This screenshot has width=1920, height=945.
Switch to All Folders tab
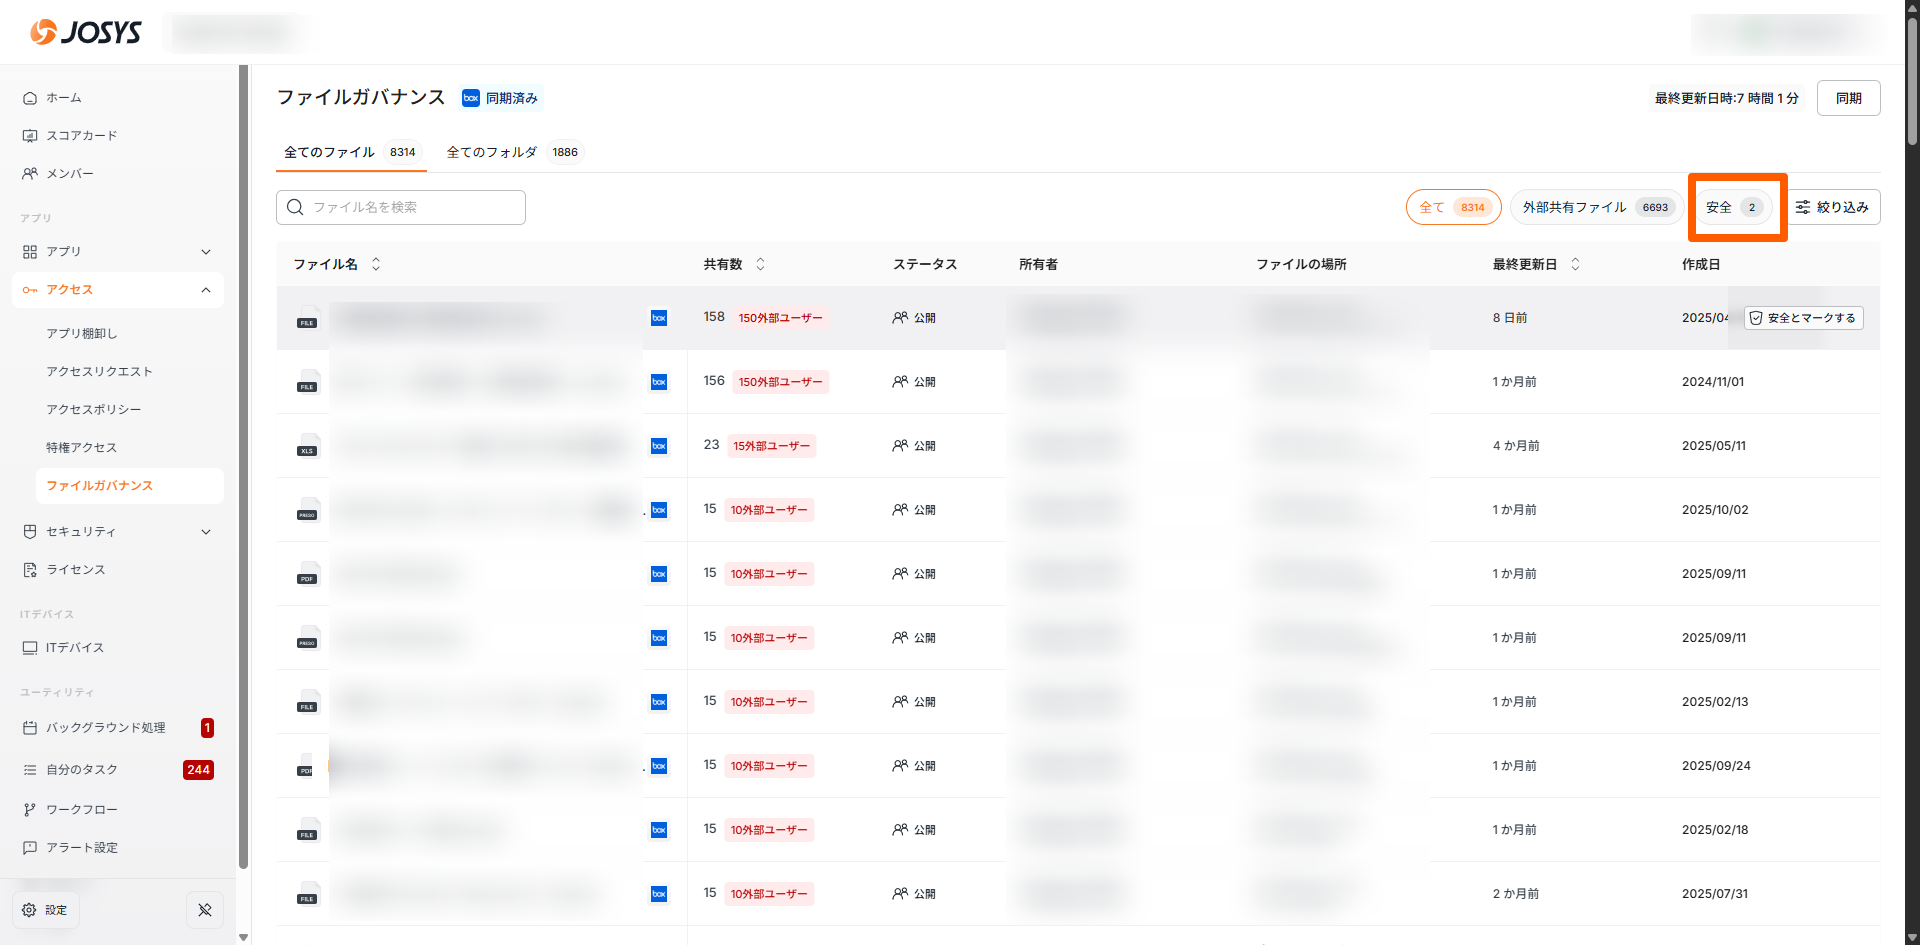click(511, 153)
